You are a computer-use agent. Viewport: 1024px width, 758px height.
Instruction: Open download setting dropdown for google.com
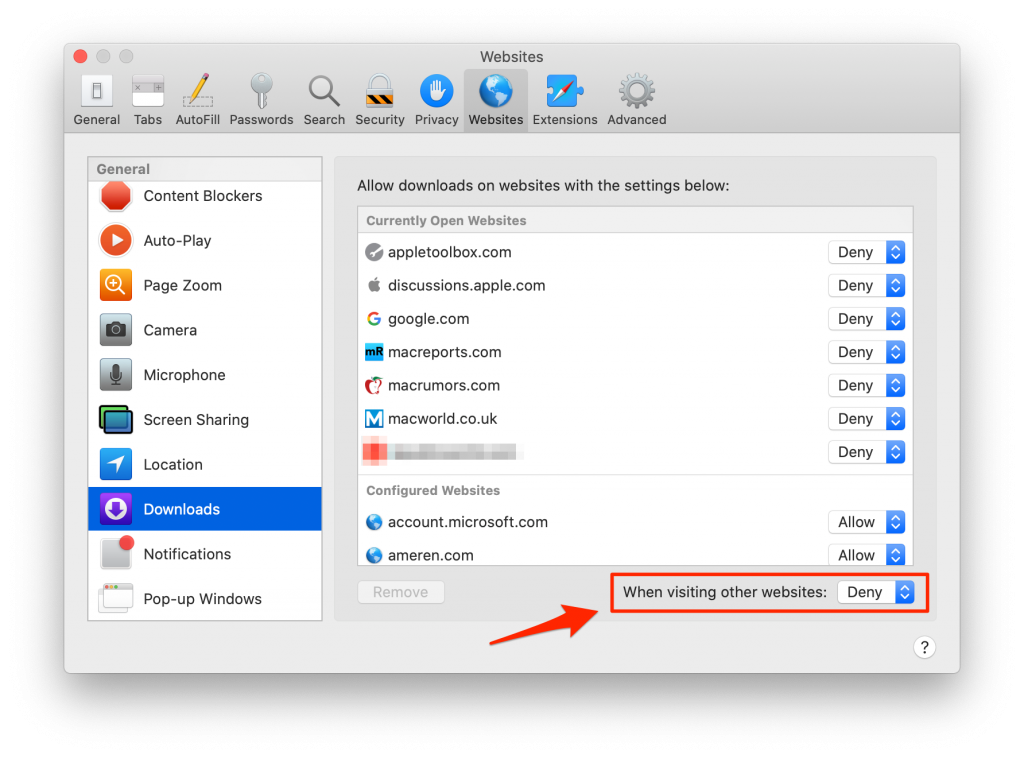click(x=866, y=319)
